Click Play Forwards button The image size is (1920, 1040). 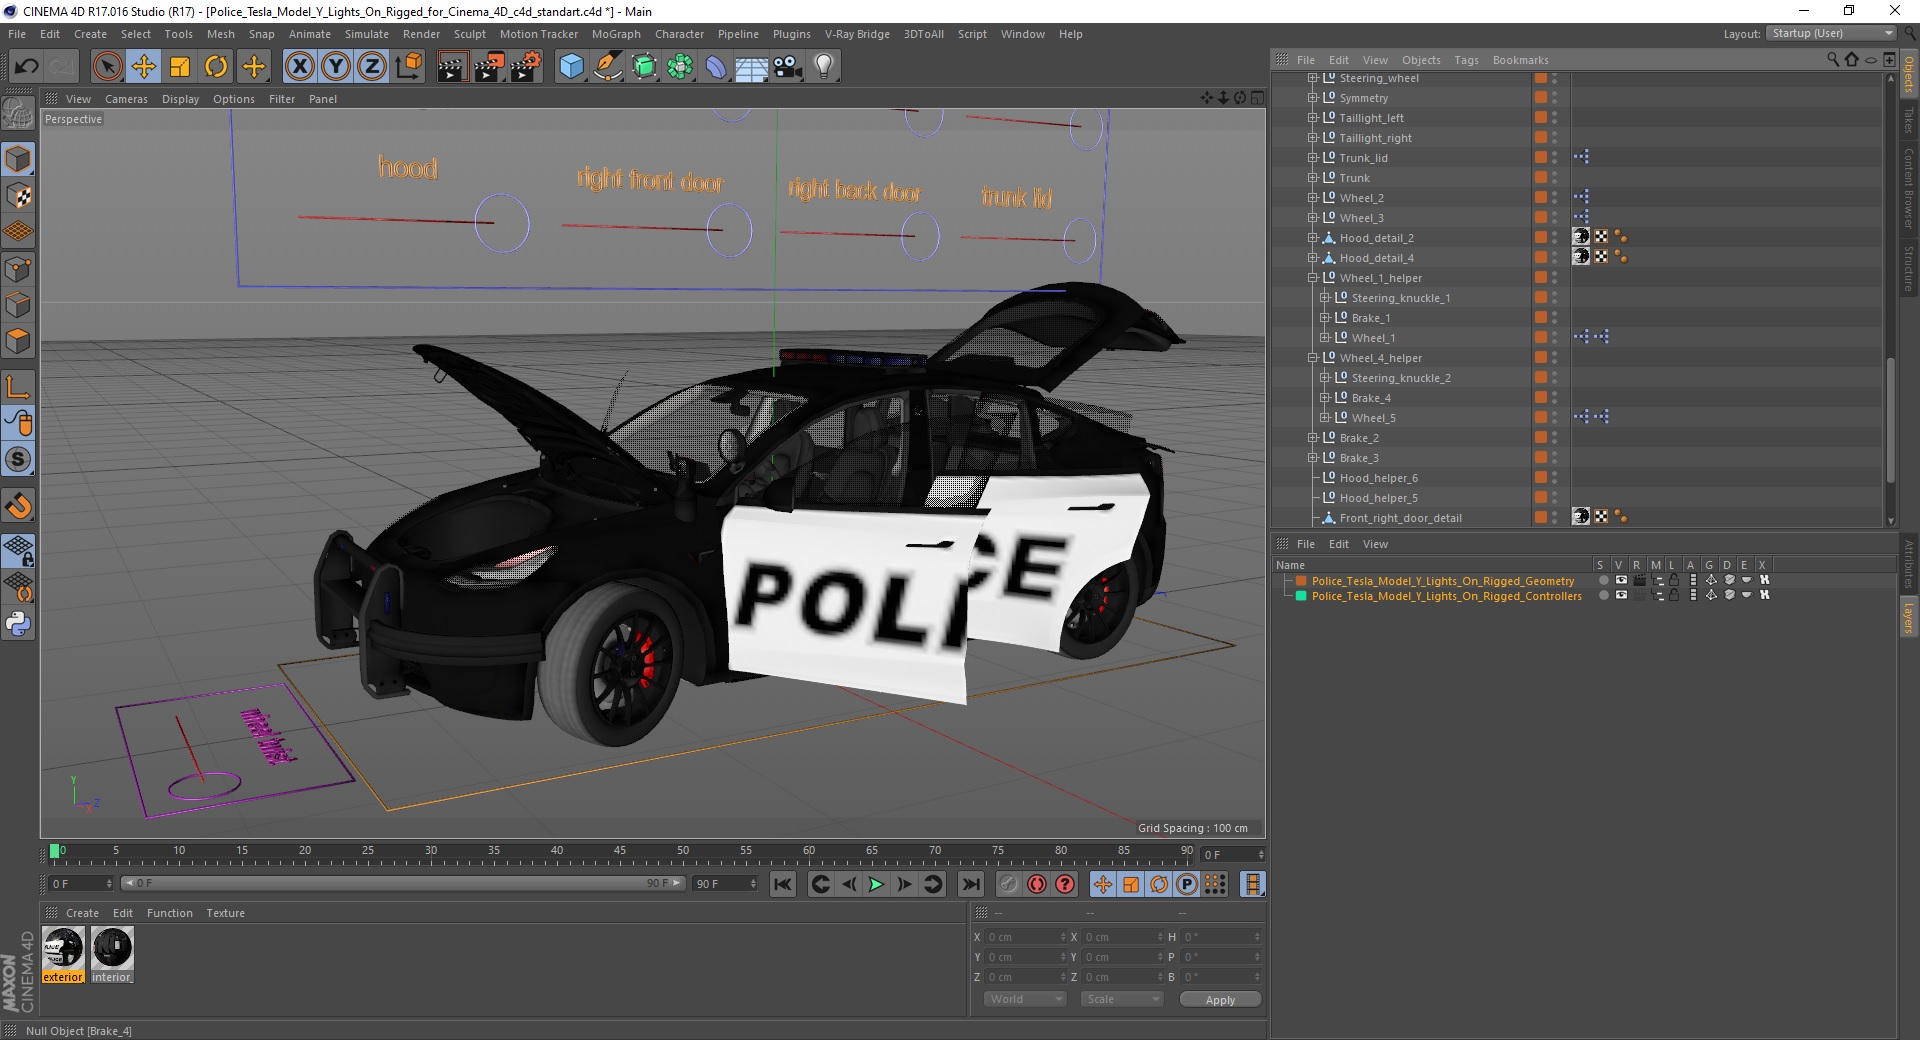(876, 884)
